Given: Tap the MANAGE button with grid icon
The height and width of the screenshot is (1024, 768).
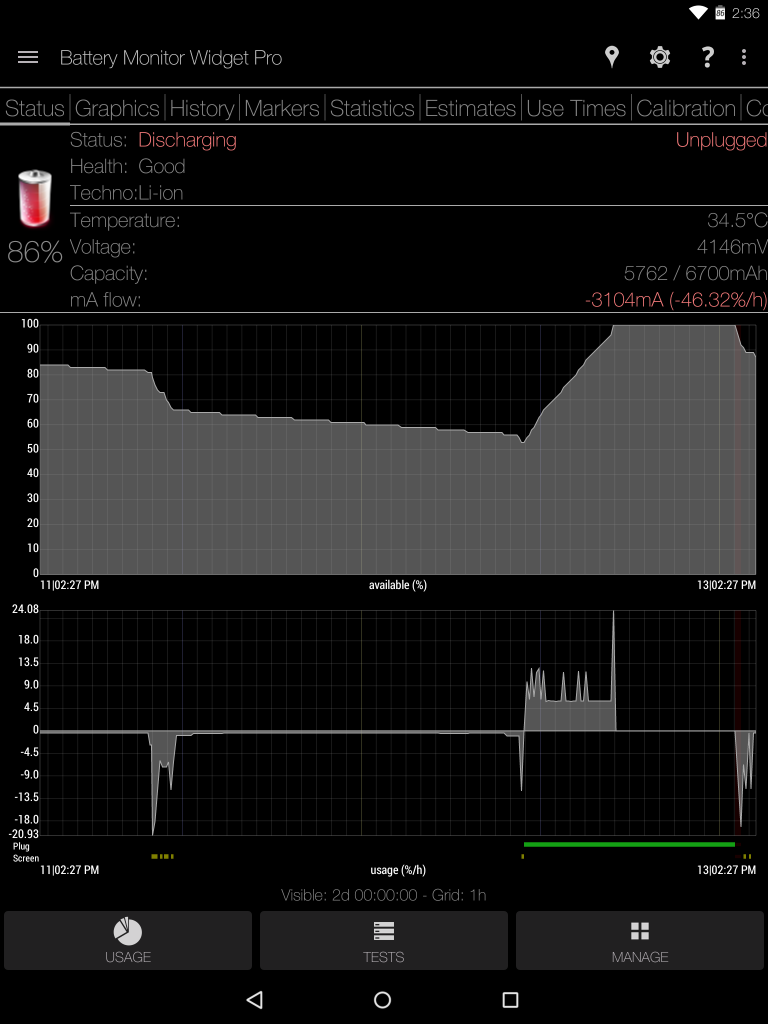Looking at the screenshot, I should coord(640,940).
